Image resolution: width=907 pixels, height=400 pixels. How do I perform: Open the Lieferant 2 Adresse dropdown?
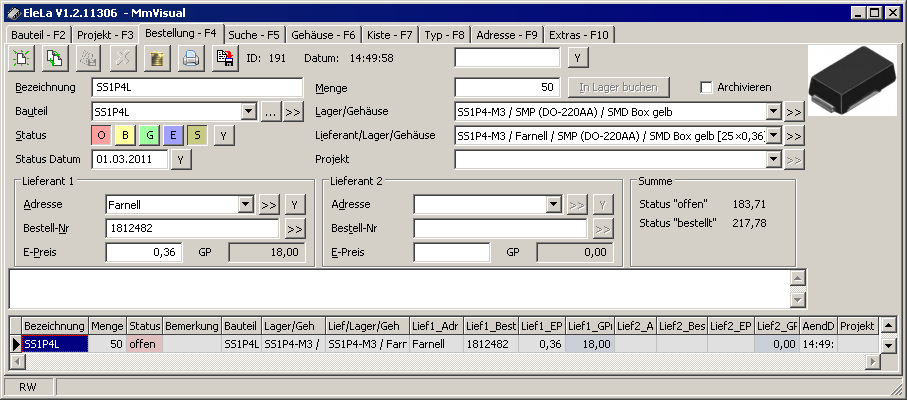coord(554,205)
